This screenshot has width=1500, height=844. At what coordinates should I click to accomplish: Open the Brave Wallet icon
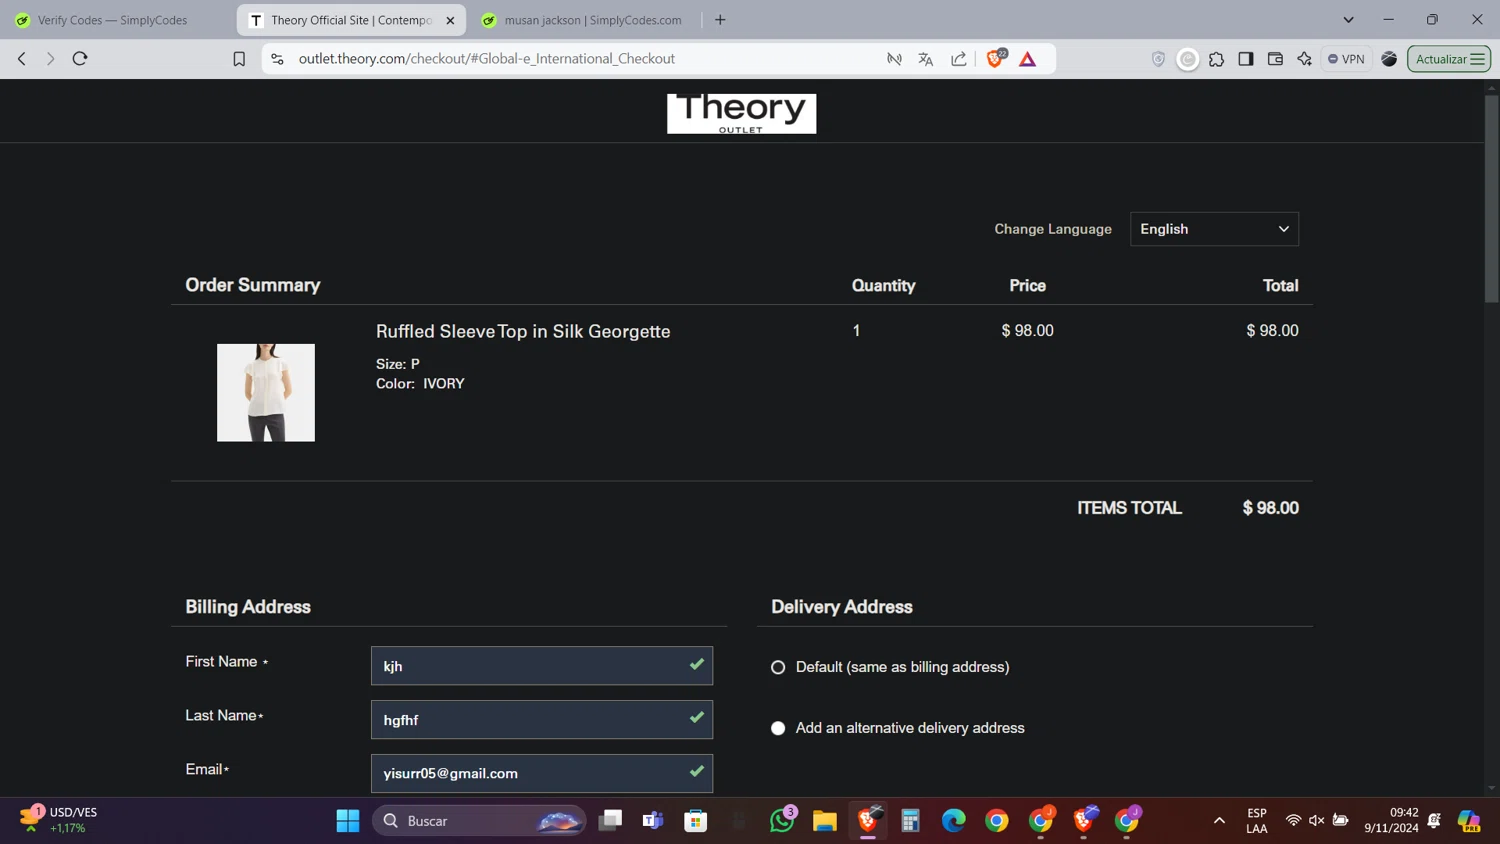click(1275, 59)
